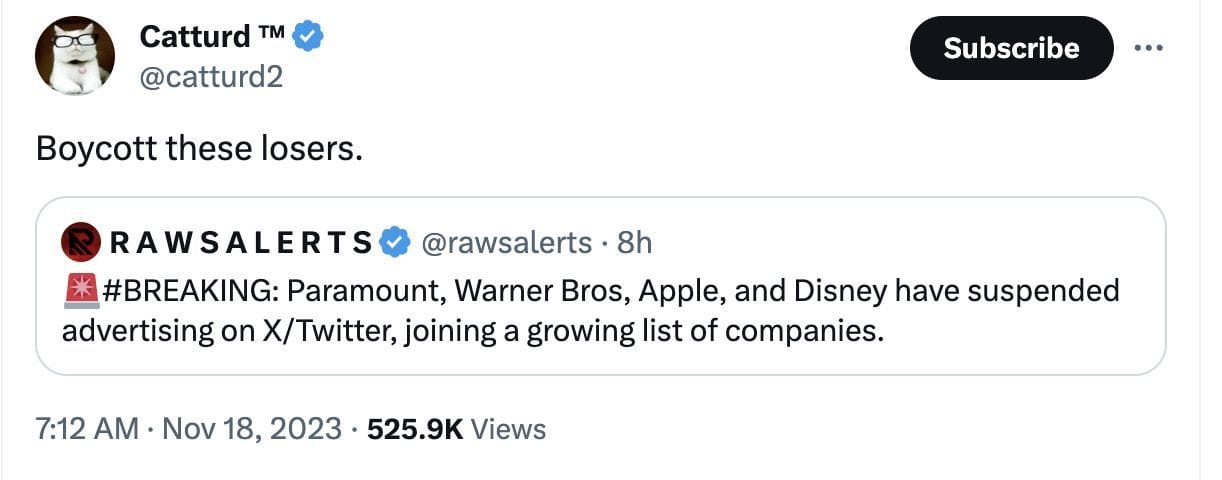Click the red siren emoji
1222x480 pixels.
coord(79,291)
